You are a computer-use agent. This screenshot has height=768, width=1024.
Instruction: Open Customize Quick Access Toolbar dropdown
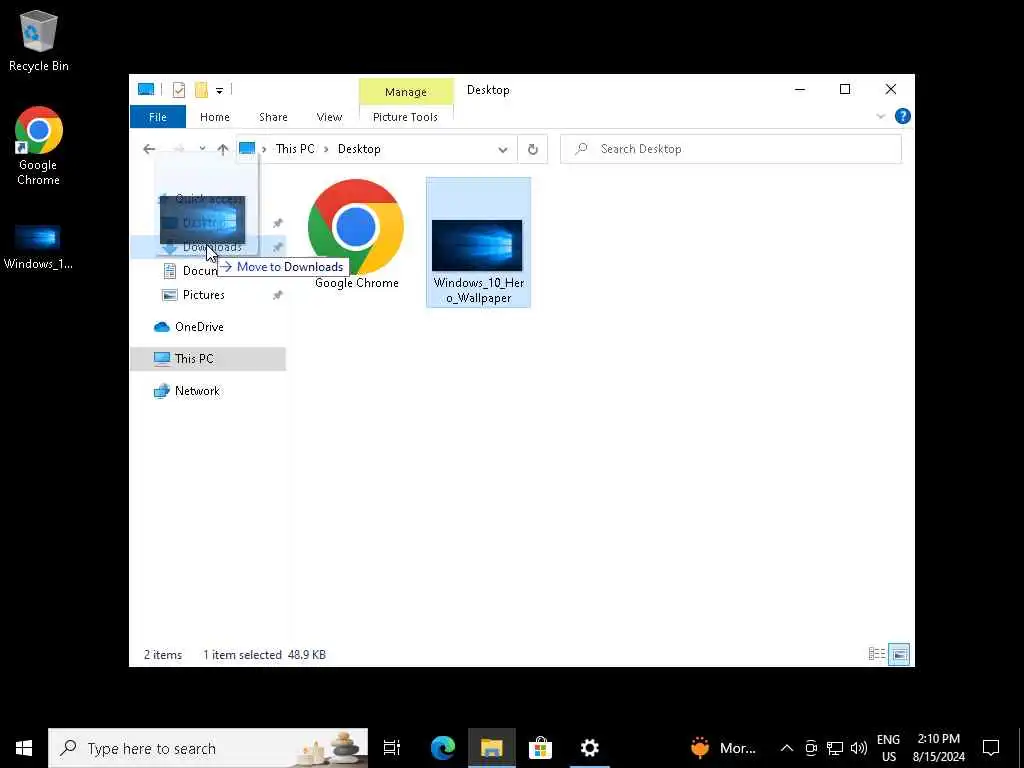219,90
